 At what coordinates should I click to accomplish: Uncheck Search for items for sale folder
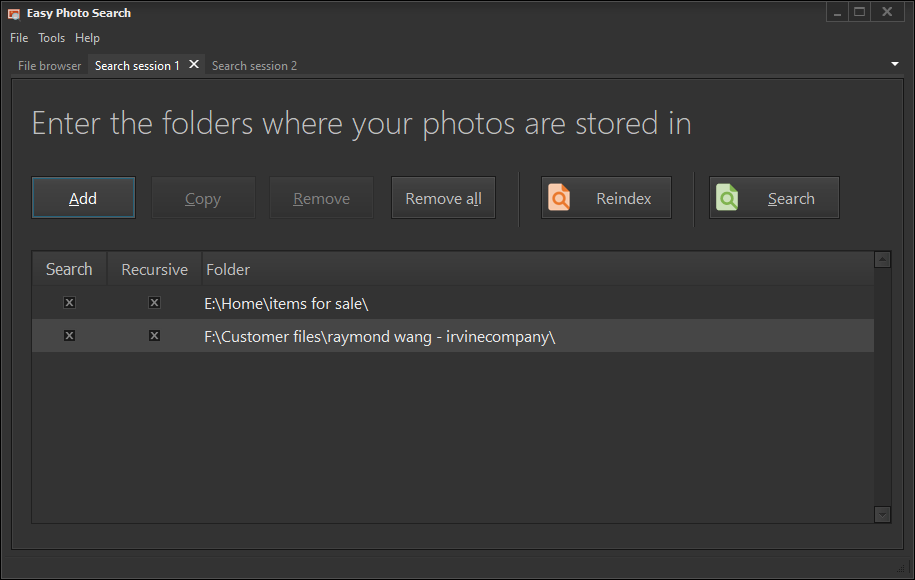tap(69, 303)
